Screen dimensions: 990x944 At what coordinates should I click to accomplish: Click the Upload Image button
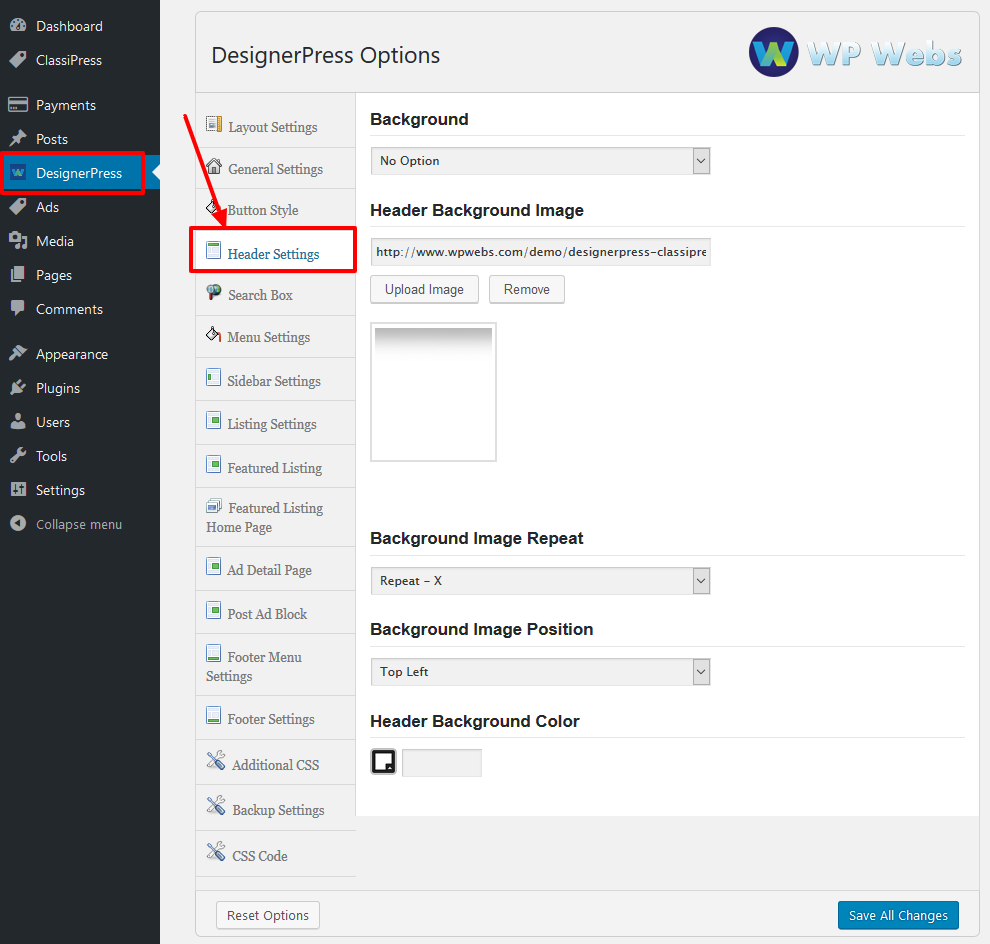[x=424, y=289]
